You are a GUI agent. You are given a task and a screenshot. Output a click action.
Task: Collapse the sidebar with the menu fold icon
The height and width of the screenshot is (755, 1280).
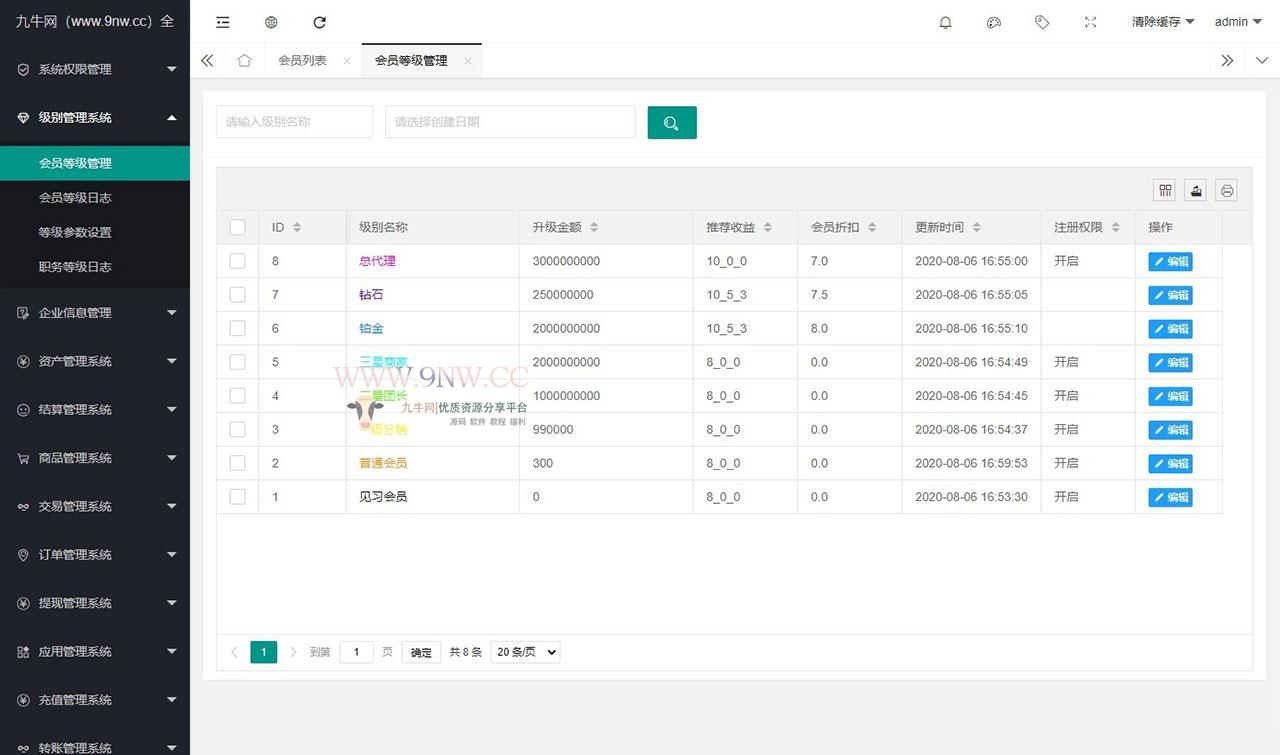click(223, 22)
